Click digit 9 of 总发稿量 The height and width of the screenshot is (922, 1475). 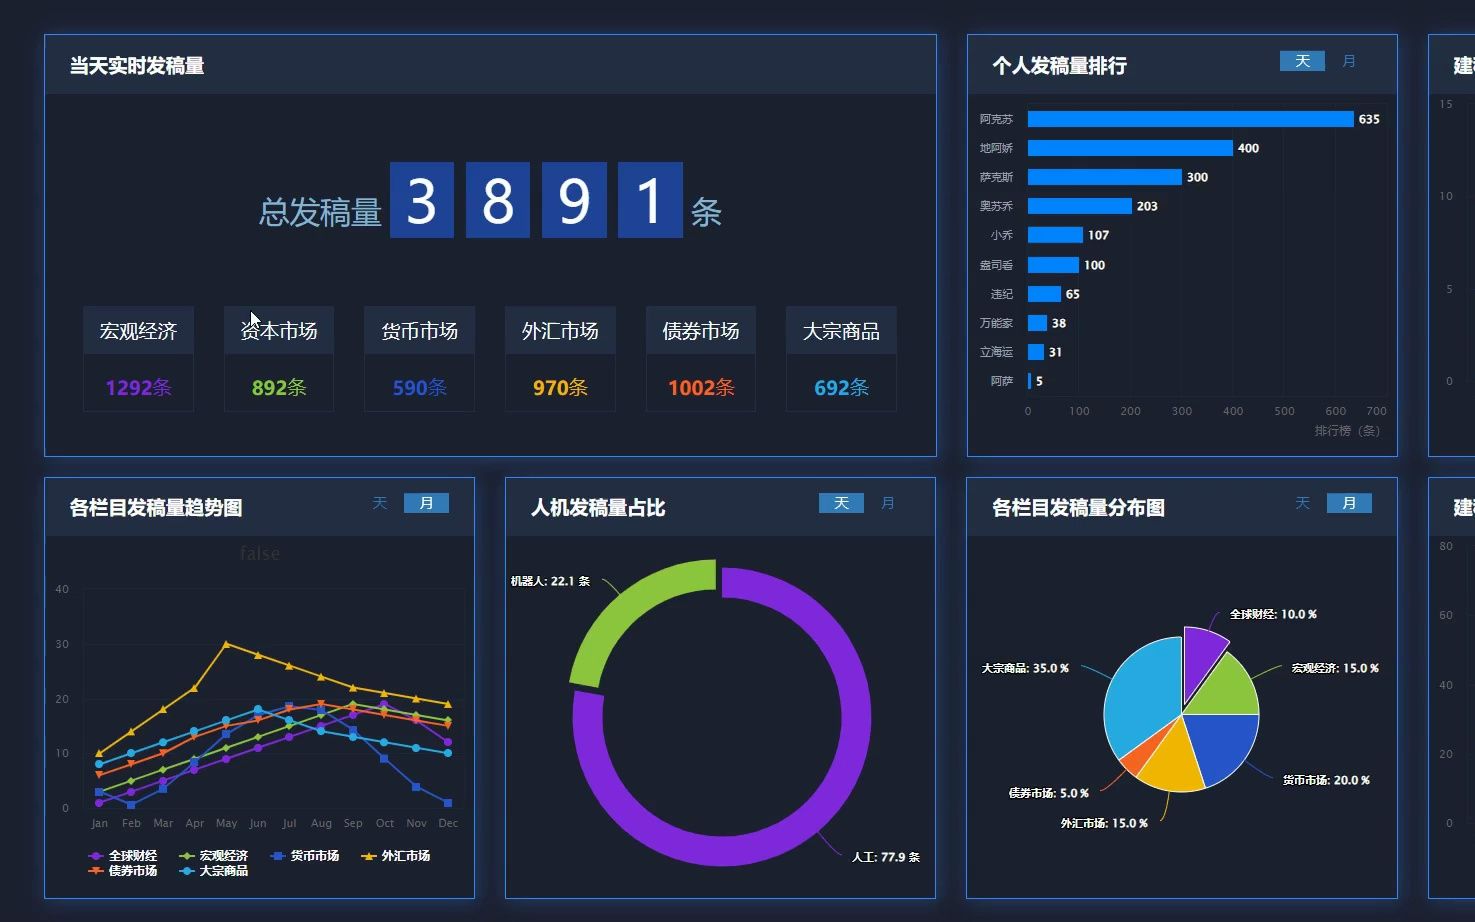[x=574, y=200]
